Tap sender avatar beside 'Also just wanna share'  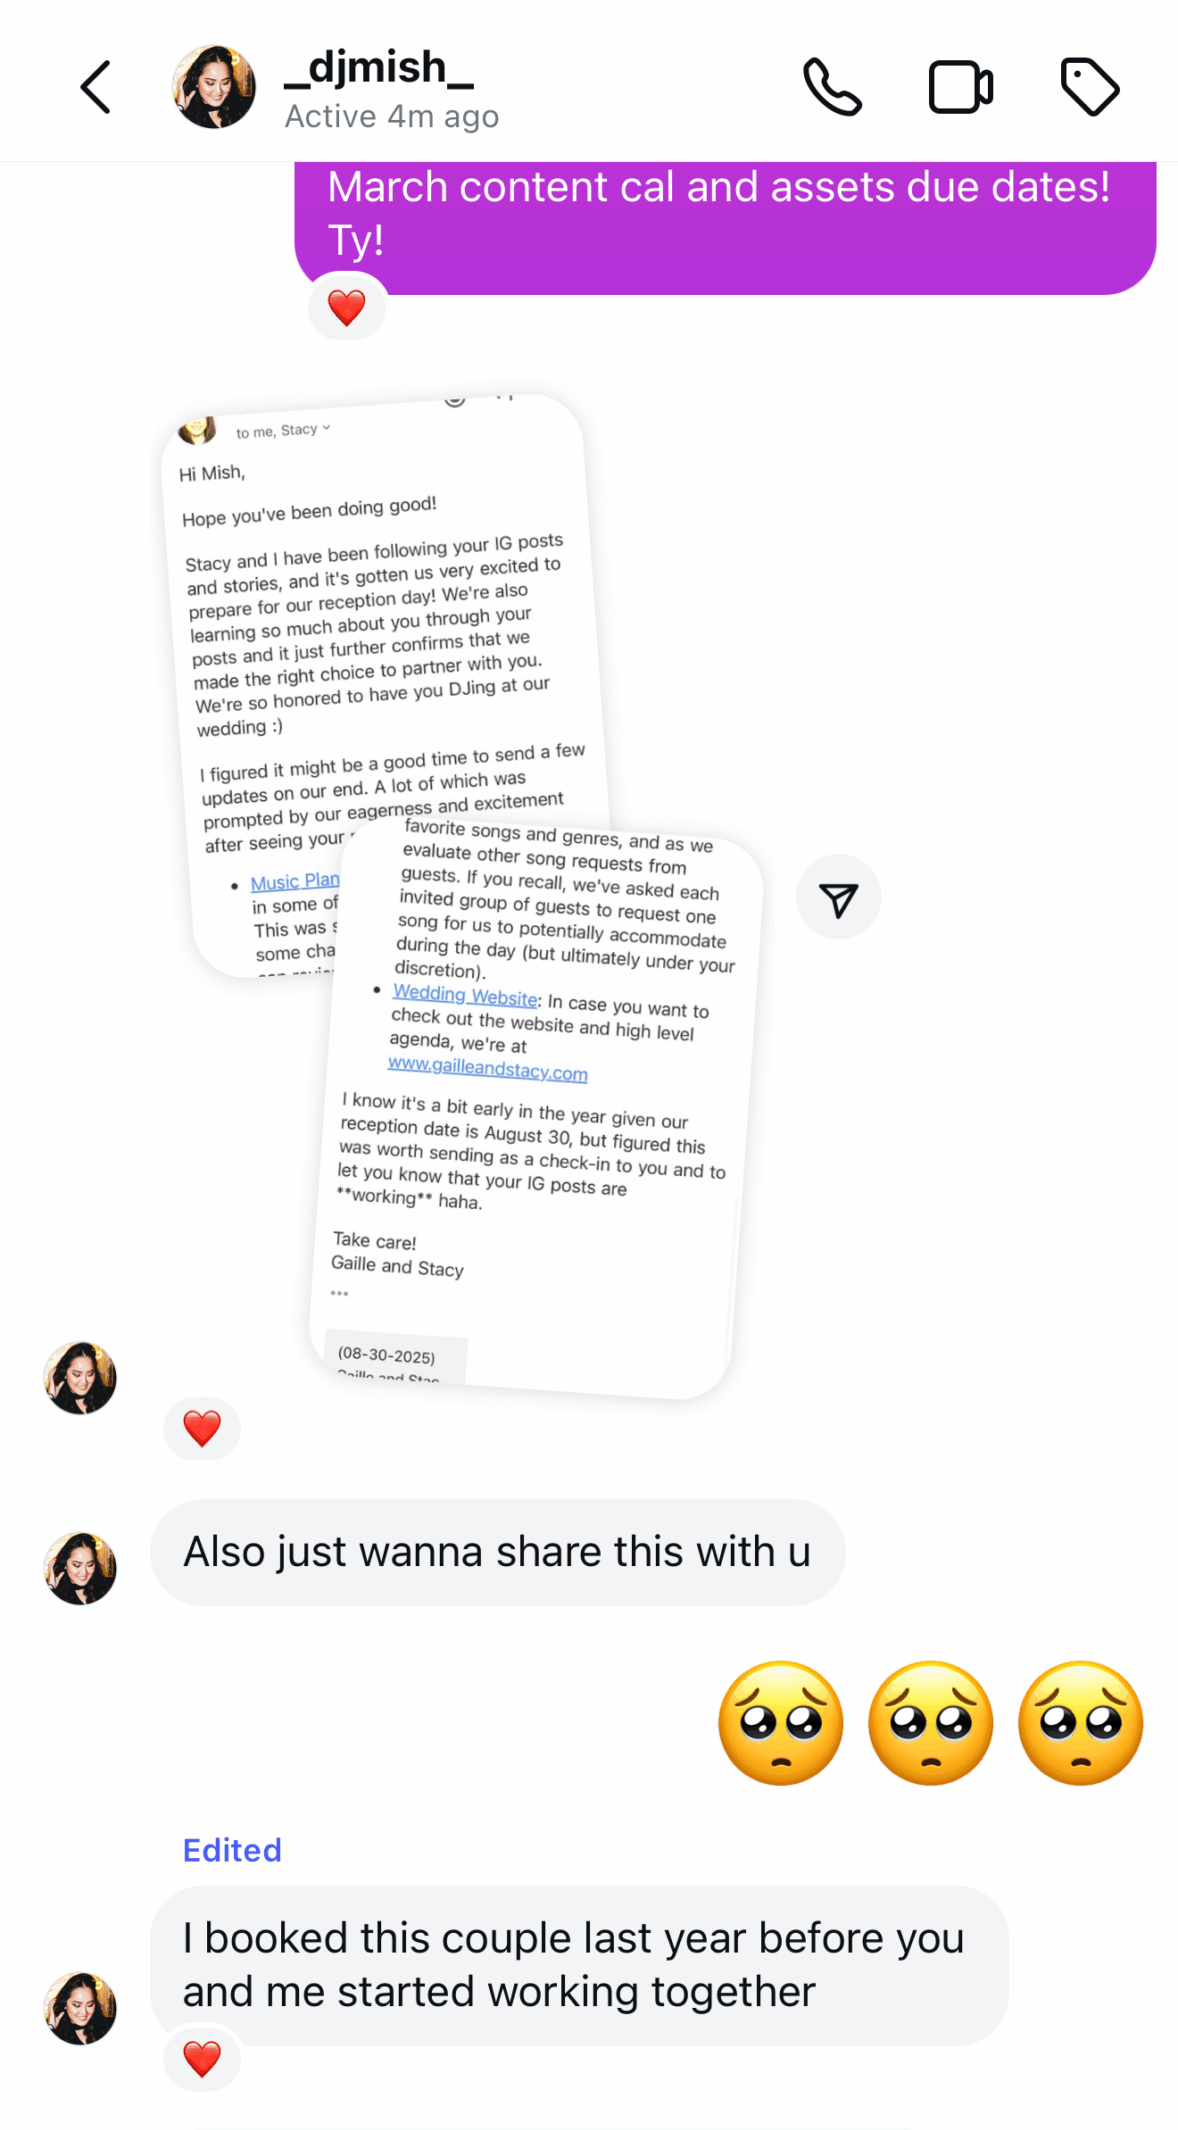tap(80, 1568)
